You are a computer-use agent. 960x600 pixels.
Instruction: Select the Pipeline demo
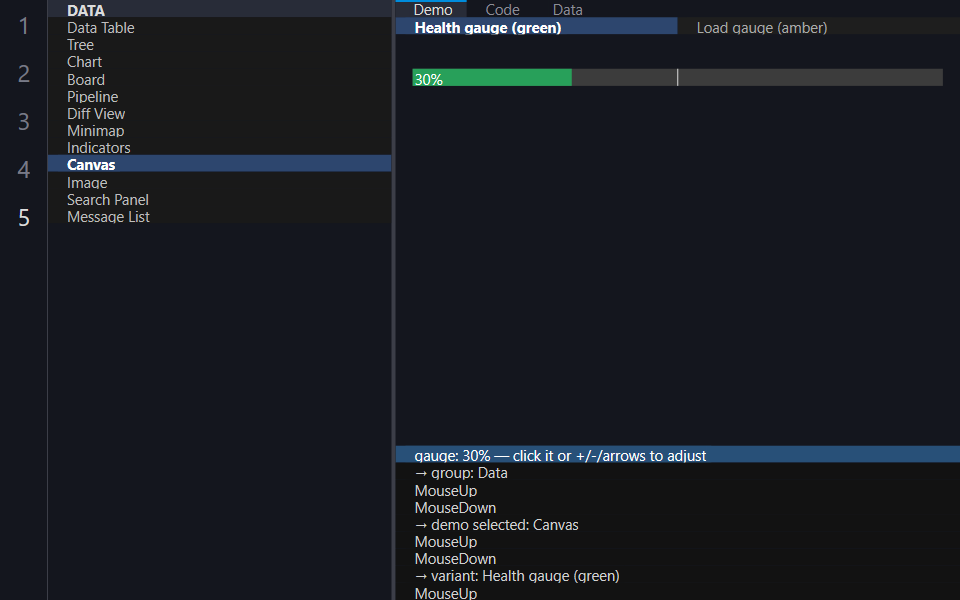tap(219, 96)
